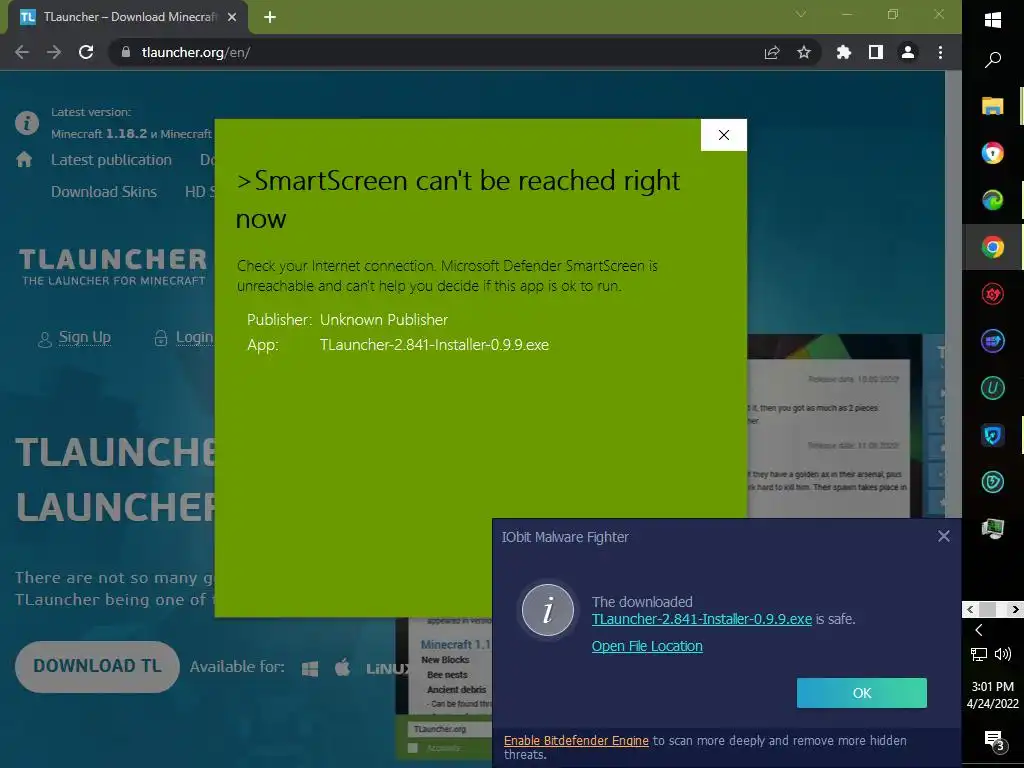
Task: Open the TLauncher installer exe link
Action: pyautogui.click(x=701, y=619)
